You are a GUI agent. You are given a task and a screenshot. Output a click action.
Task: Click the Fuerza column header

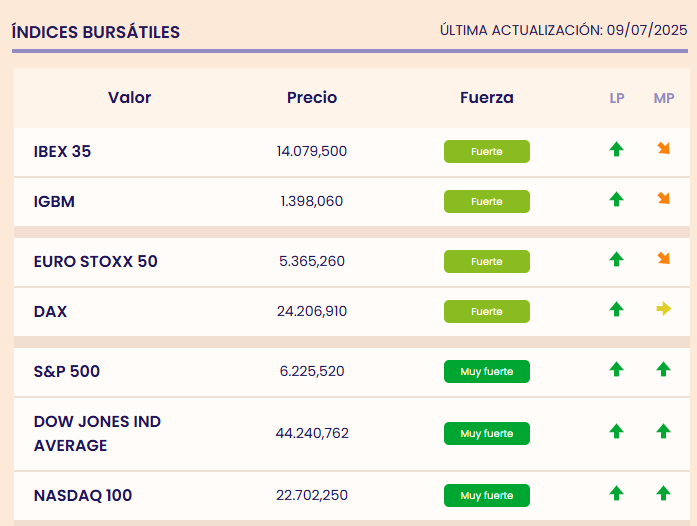pos(487,98)
